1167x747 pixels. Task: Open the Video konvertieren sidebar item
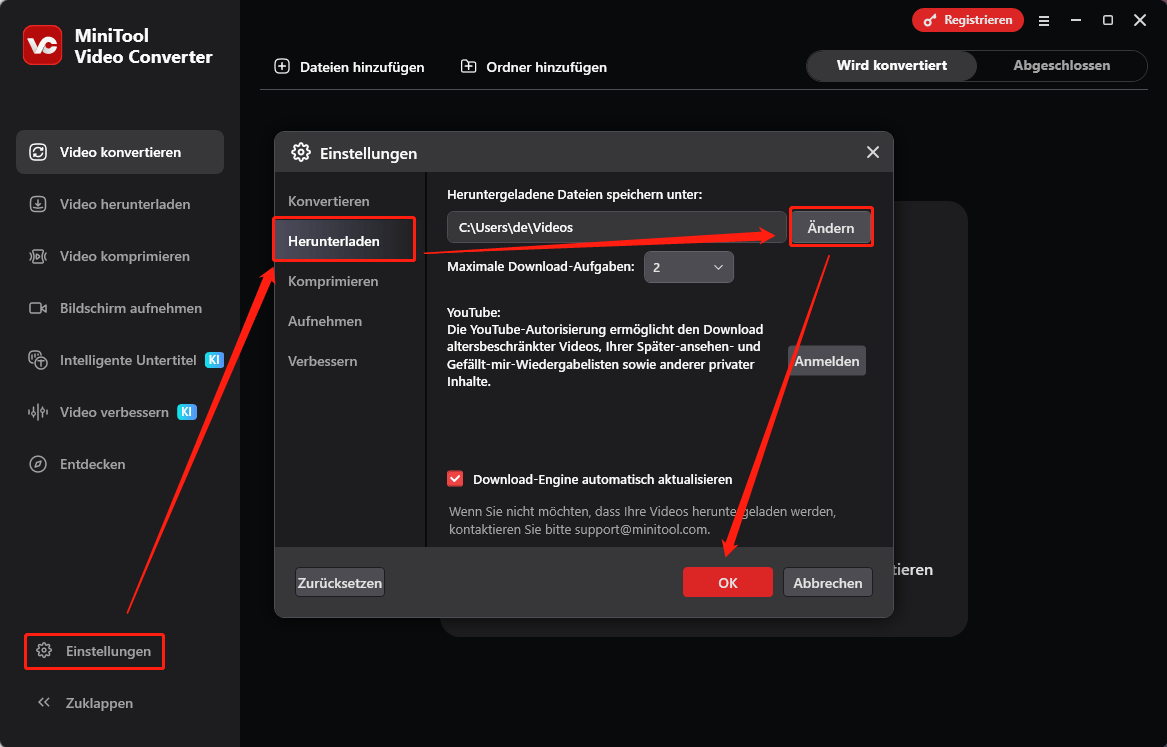[120, 152]
